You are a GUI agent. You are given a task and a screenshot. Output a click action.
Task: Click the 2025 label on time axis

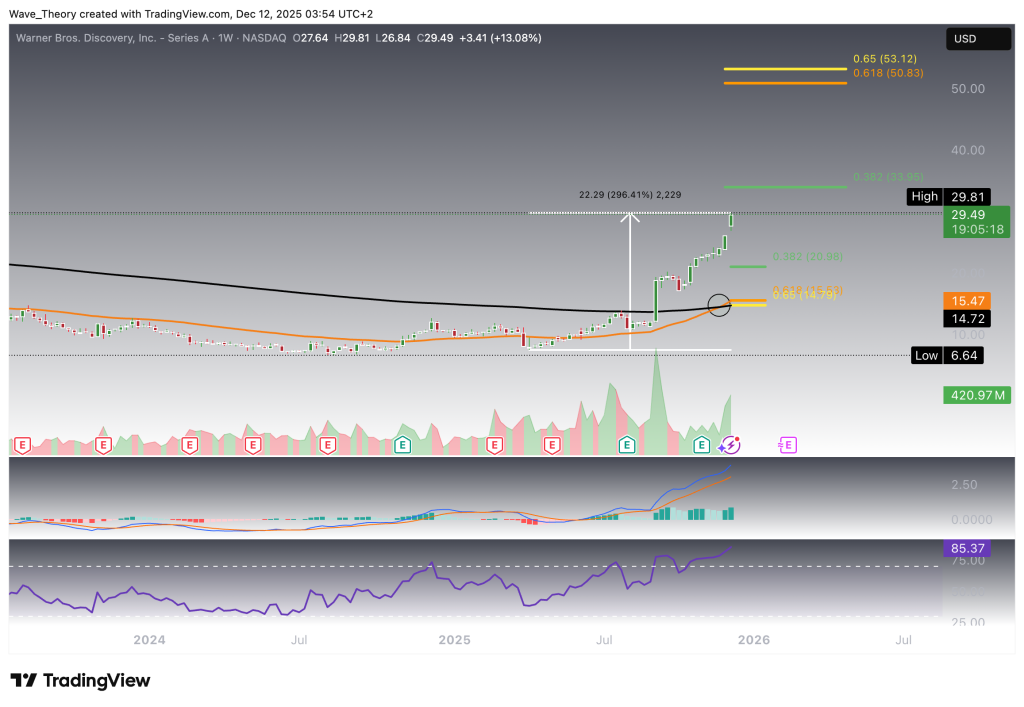[x=455, y=640]
